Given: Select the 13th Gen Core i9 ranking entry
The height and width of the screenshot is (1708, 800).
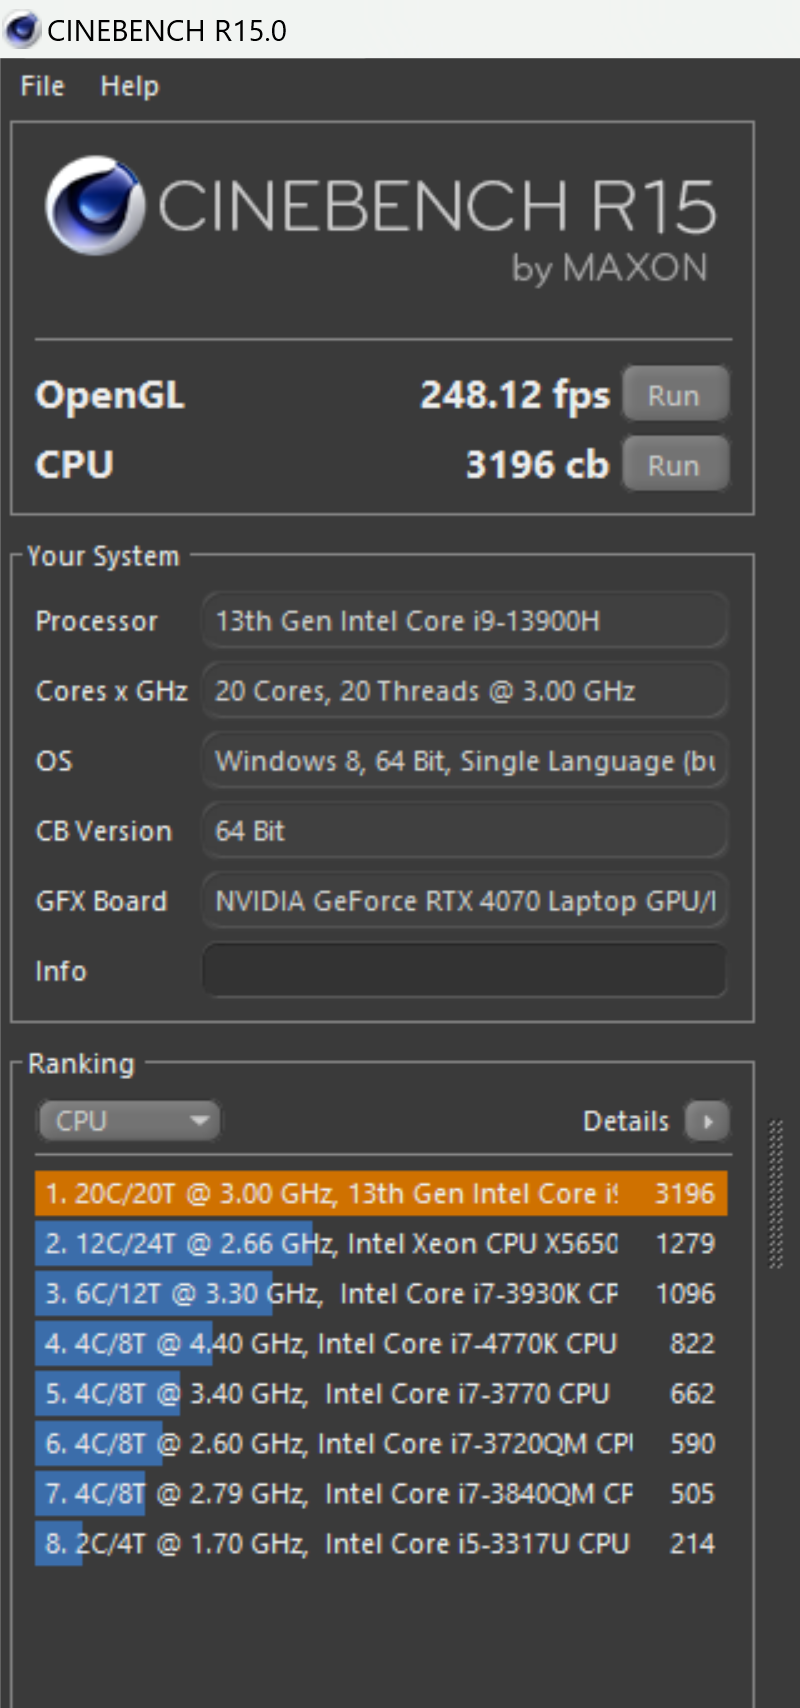Looking at the screenshot, I should click(381, 1194).
